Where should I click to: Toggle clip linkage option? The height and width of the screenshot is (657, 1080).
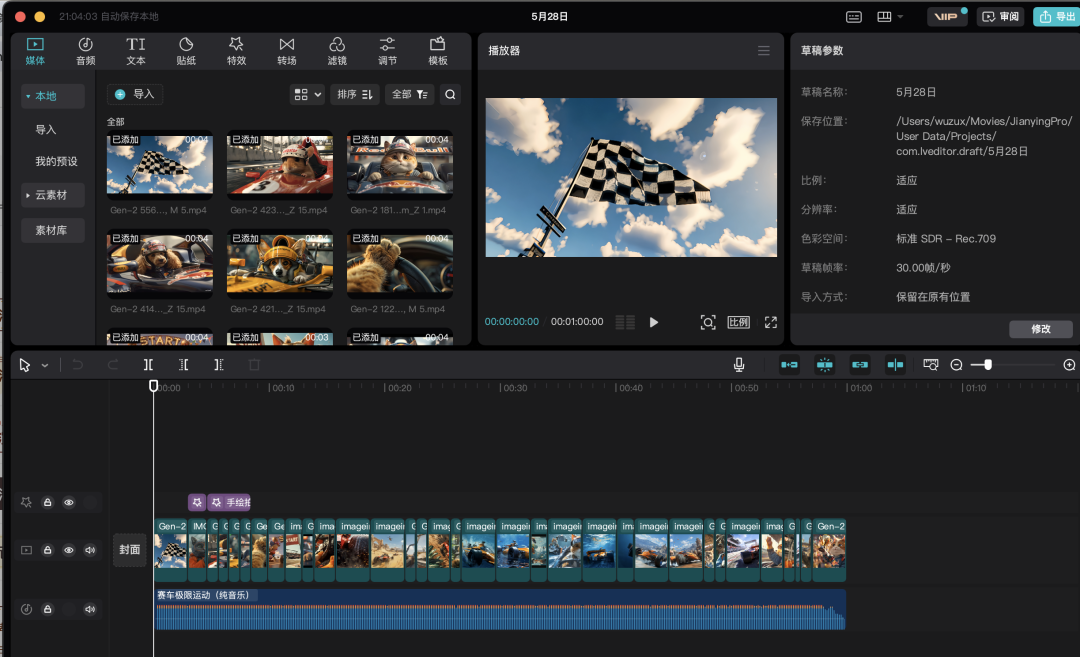click(860, 365)
